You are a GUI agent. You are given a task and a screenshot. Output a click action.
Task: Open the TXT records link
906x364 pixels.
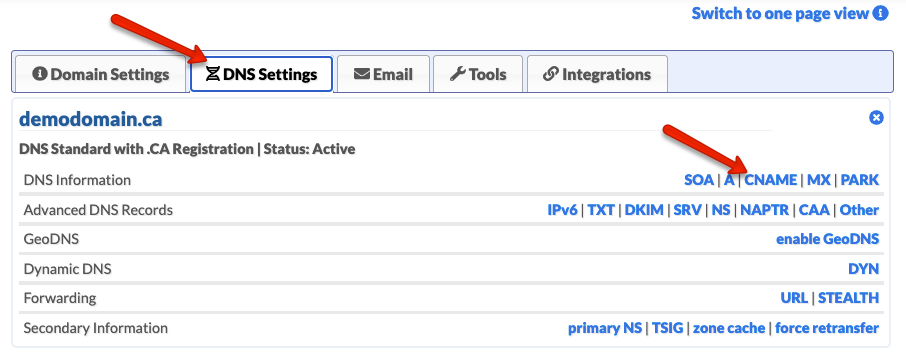tap(601, 210)
